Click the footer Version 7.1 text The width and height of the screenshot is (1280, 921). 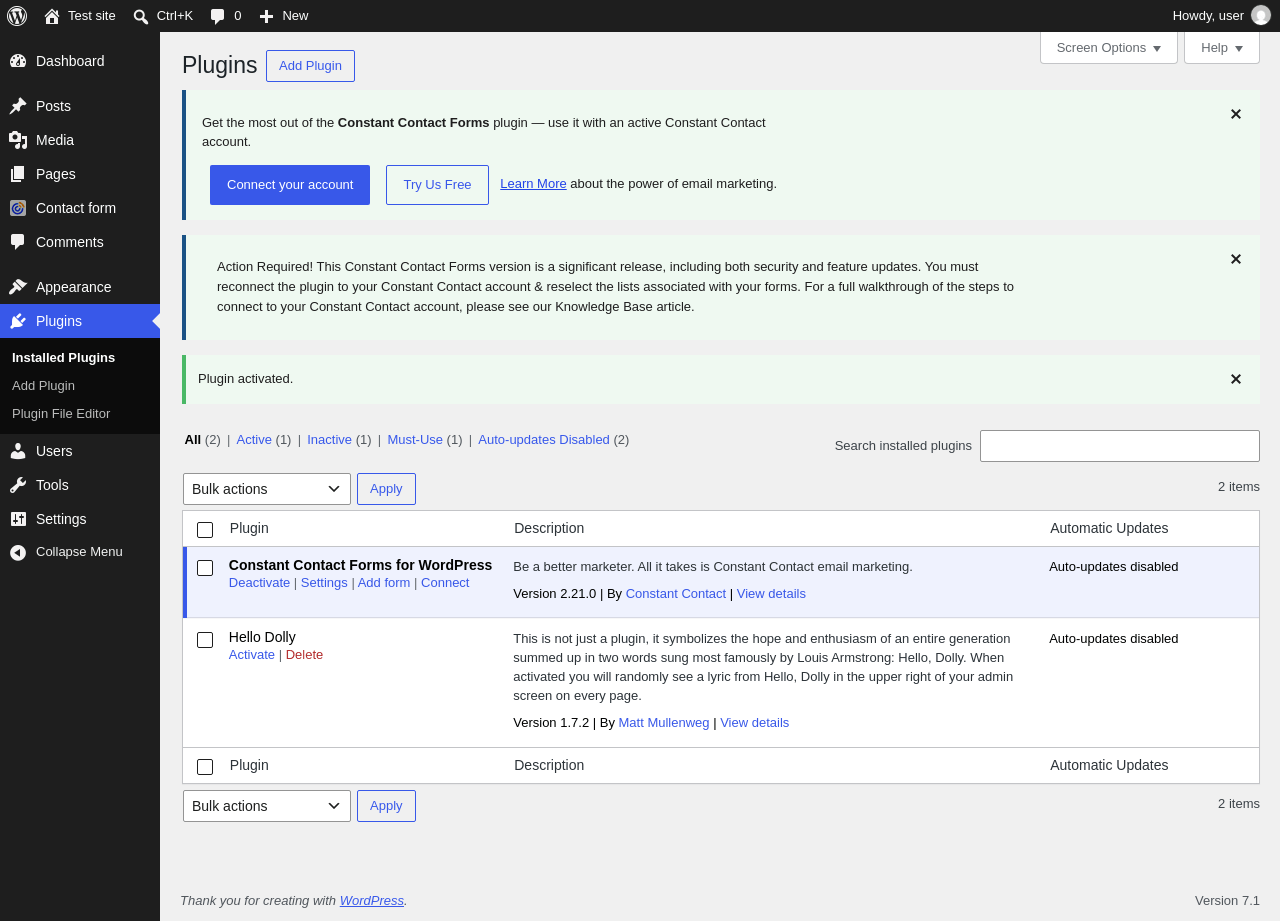pyautogui.click(x=1227, y=901)
